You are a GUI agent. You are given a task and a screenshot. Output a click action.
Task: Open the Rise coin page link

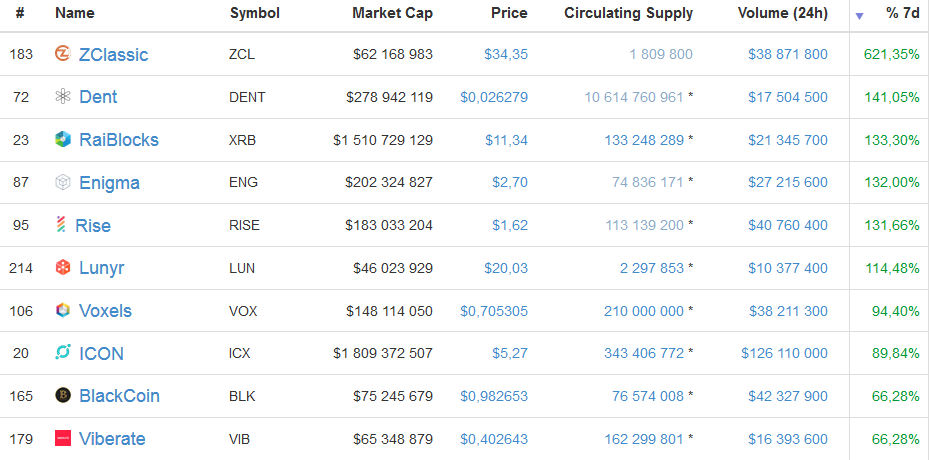(92, 225)
